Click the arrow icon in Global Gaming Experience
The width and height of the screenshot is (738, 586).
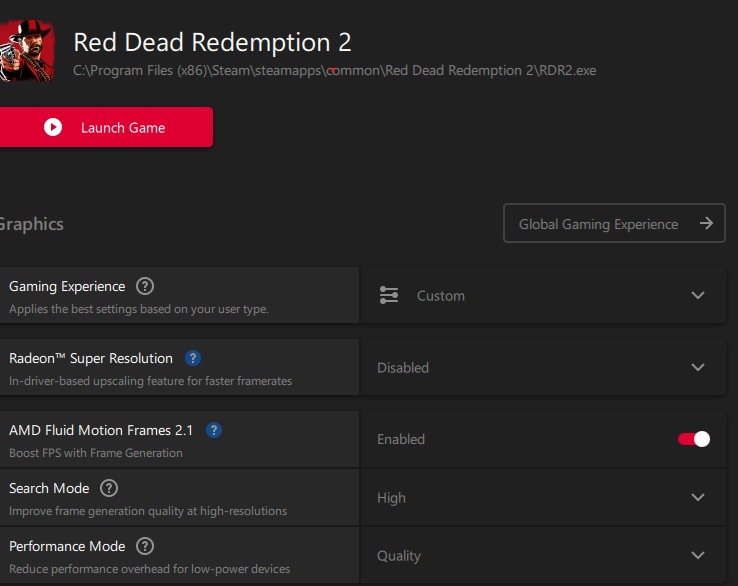[706, 223]
